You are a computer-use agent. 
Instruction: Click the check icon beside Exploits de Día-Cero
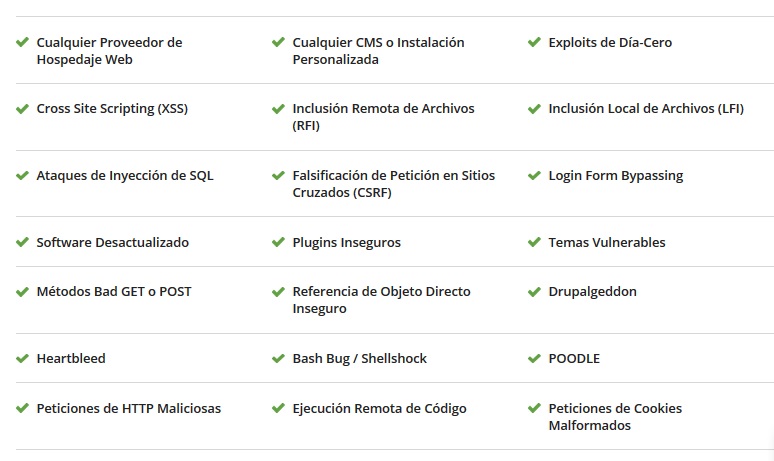pos(534,42)
